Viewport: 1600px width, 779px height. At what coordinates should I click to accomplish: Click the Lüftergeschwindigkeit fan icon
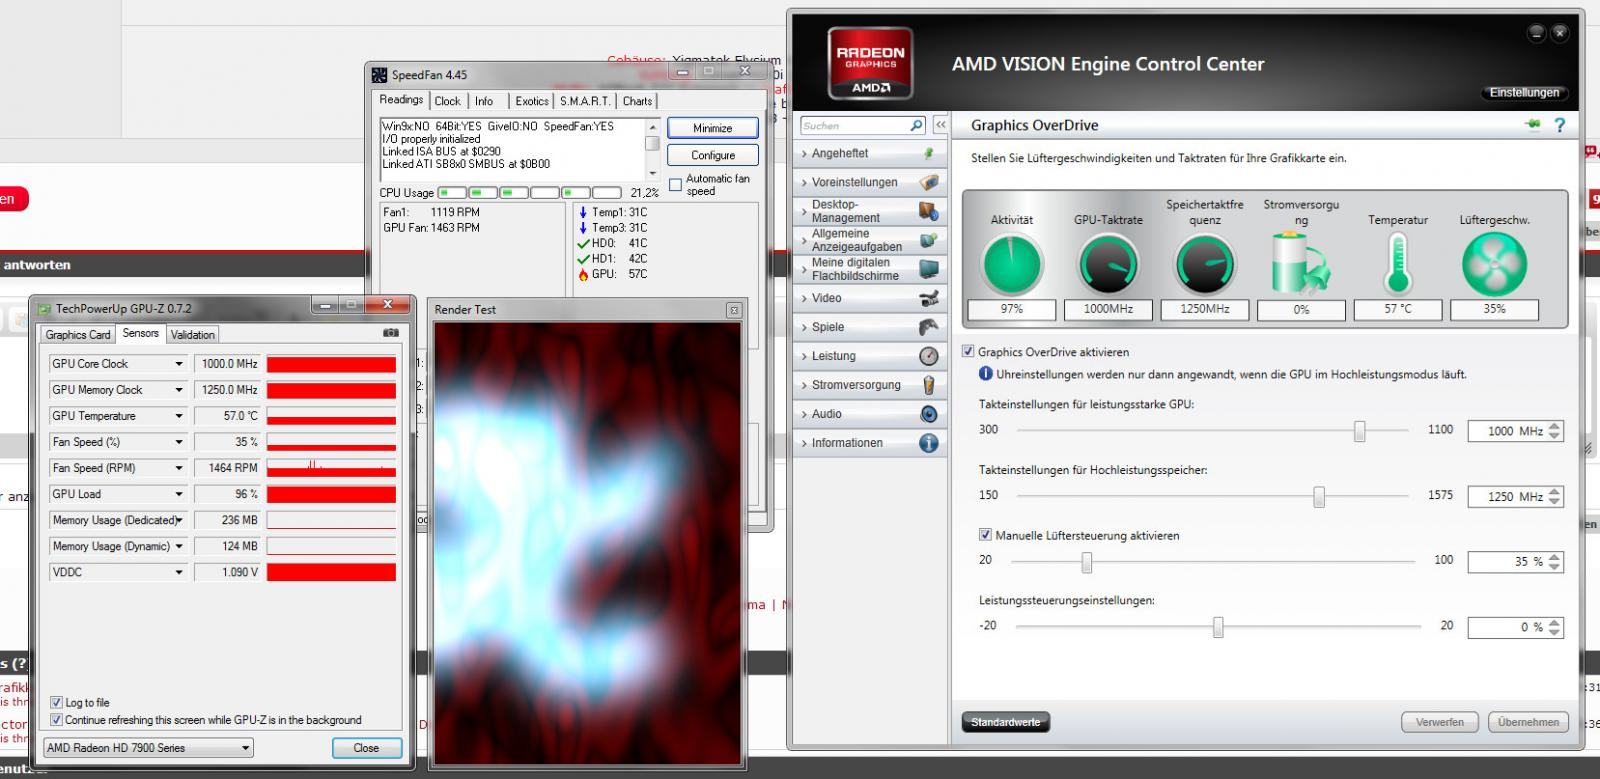point(1494,265)
